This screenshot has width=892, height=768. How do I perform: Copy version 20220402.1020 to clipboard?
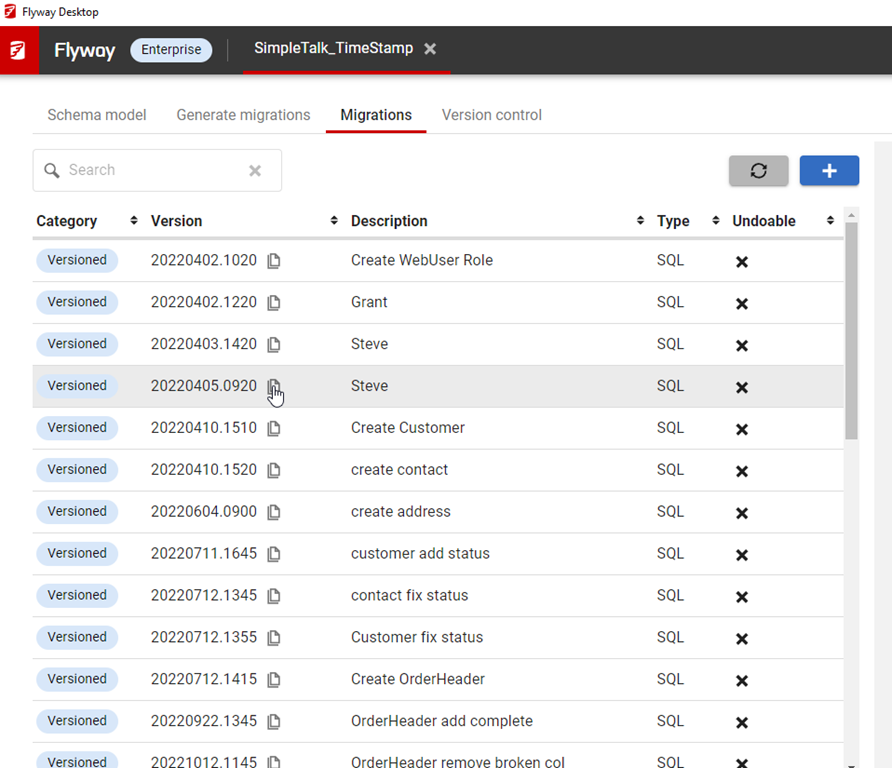(x=274, y=261)
